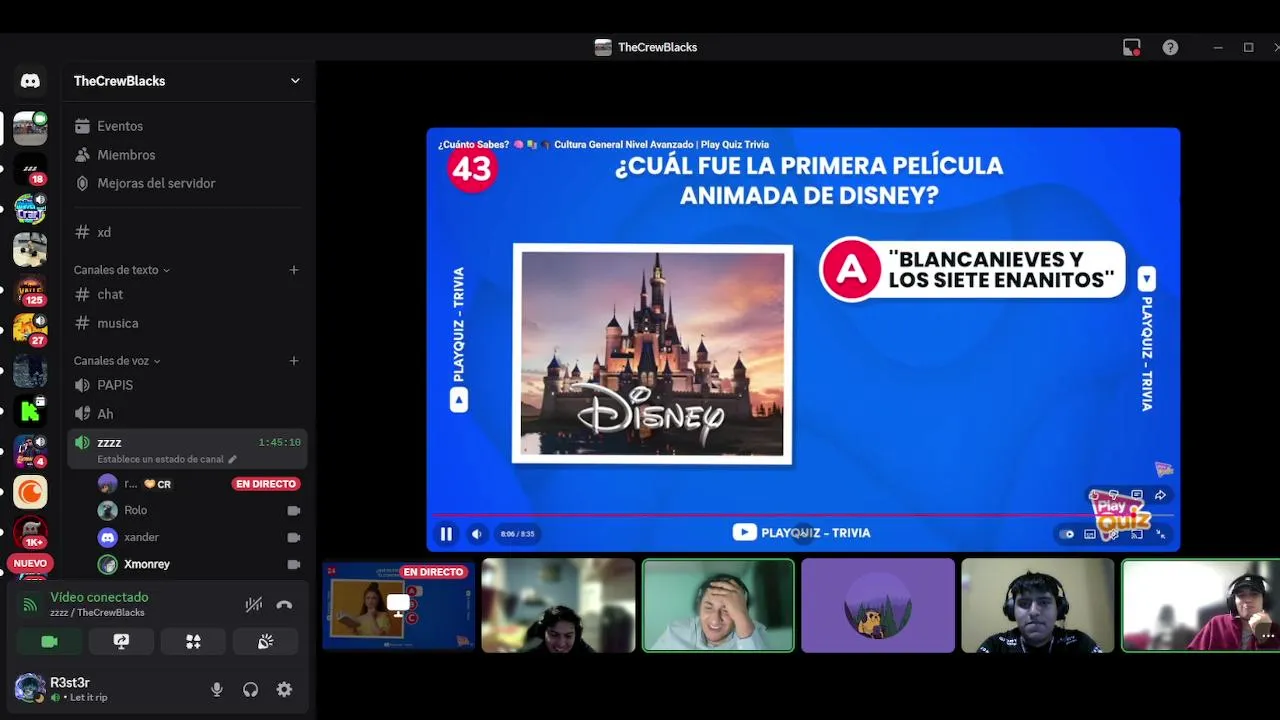Open the red-dot inbox icon in title bar

[1132, 47]
